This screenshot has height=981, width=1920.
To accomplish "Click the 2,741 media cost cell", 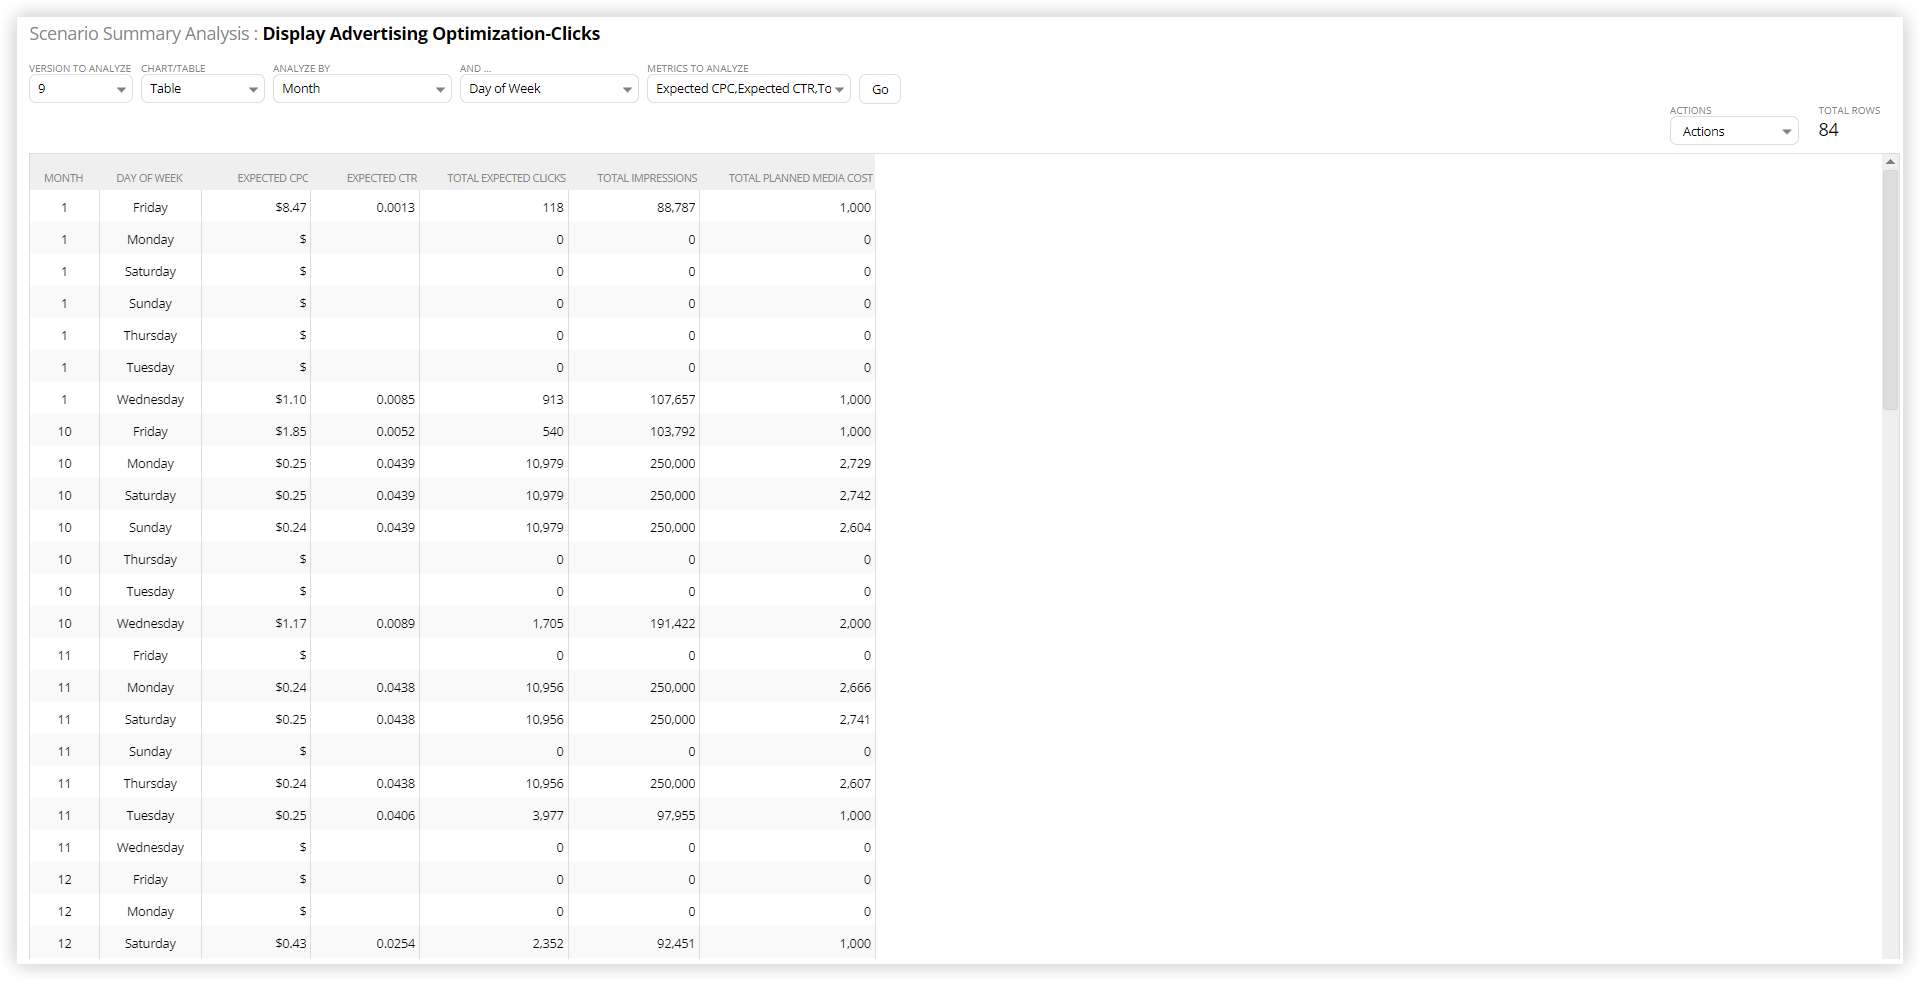I will click(x=788, y=720).
